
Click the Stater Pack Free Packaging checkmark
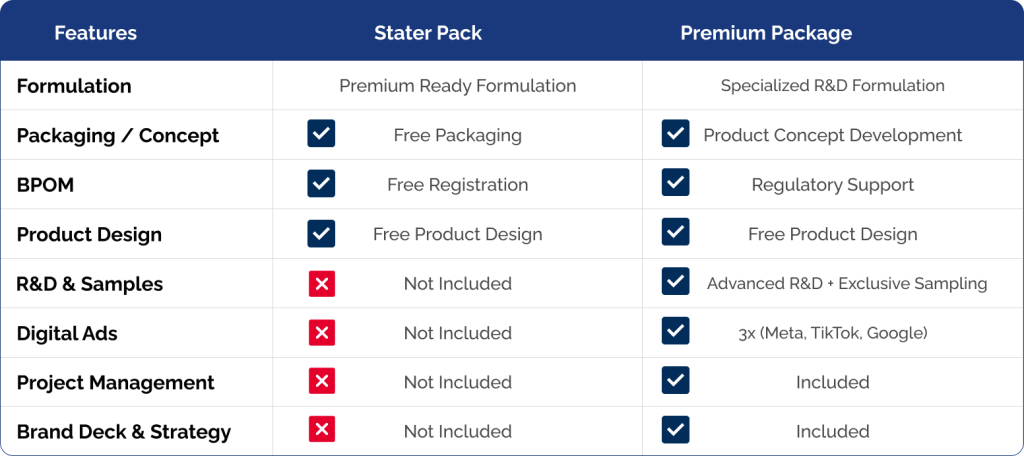click(x=321, y=134)
